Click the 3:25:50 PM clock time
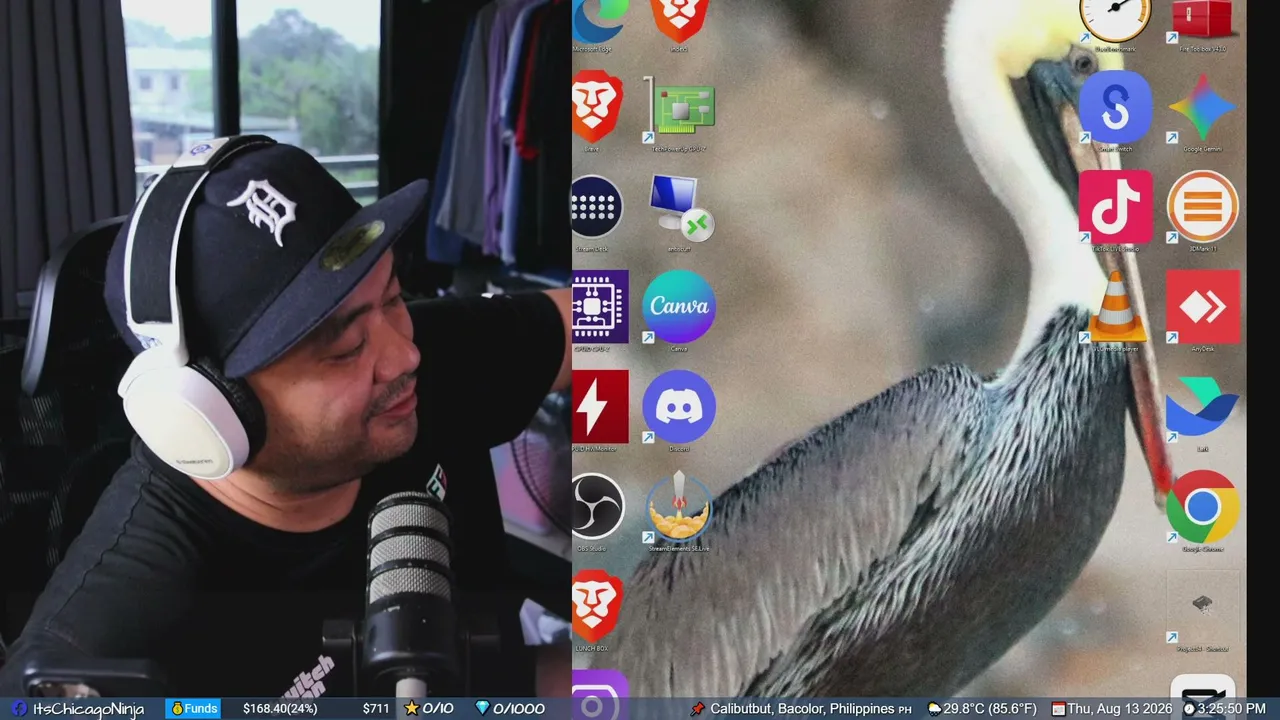Screen dimensions: 1280x720 (x=1229, y=709)
